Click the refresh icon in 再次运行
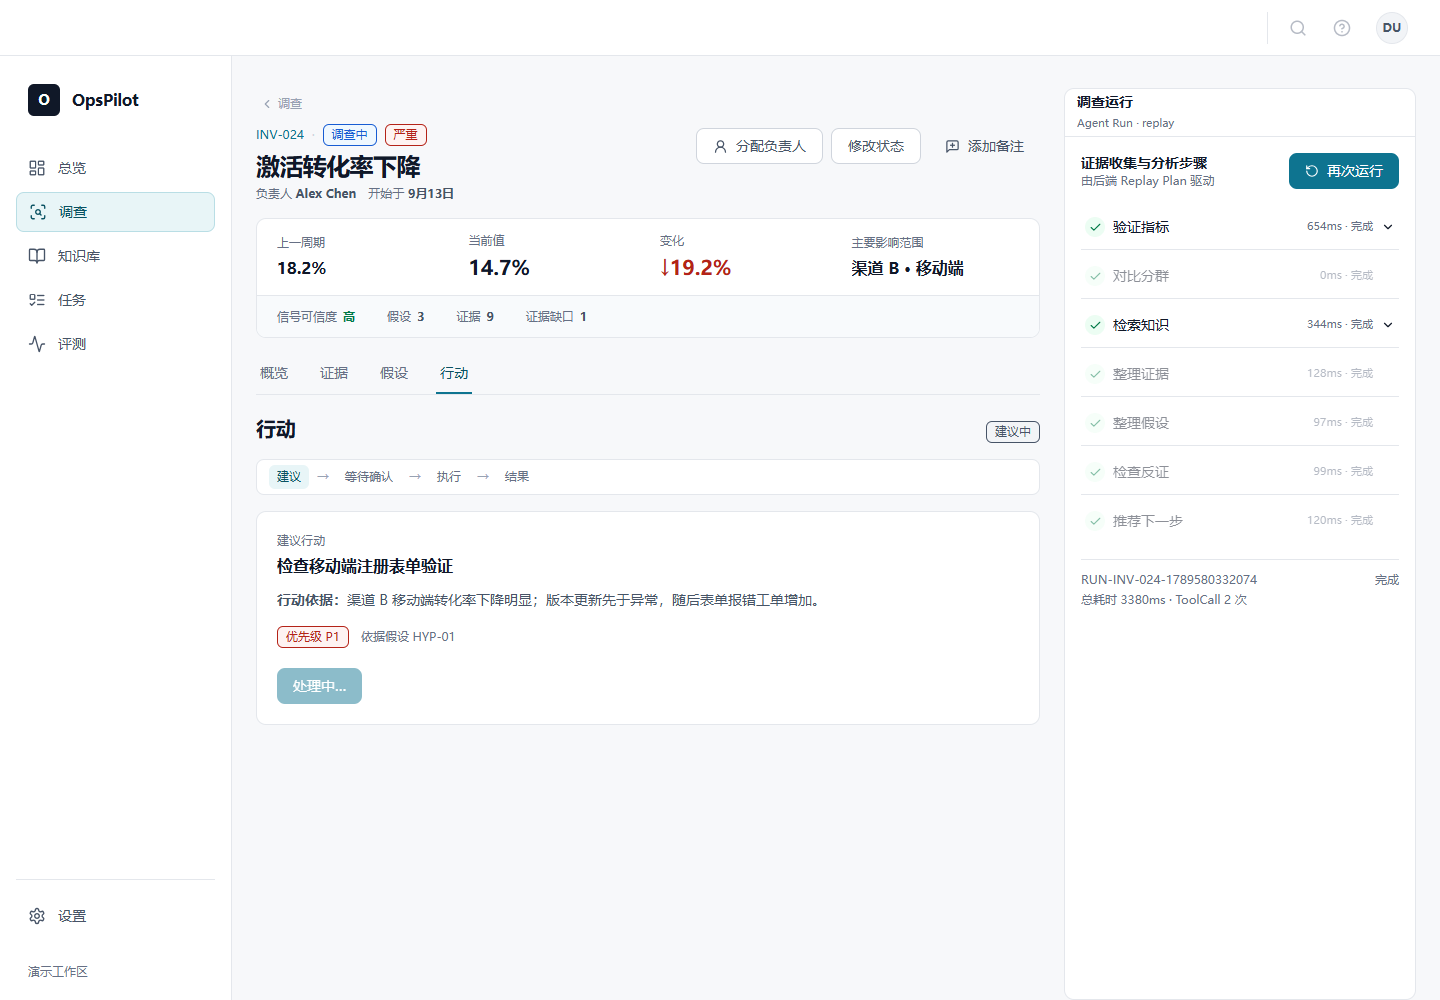Image resolution: width=1440 pixels, height=1000 pixels. pyautogui.click(x=1312, y=171)
